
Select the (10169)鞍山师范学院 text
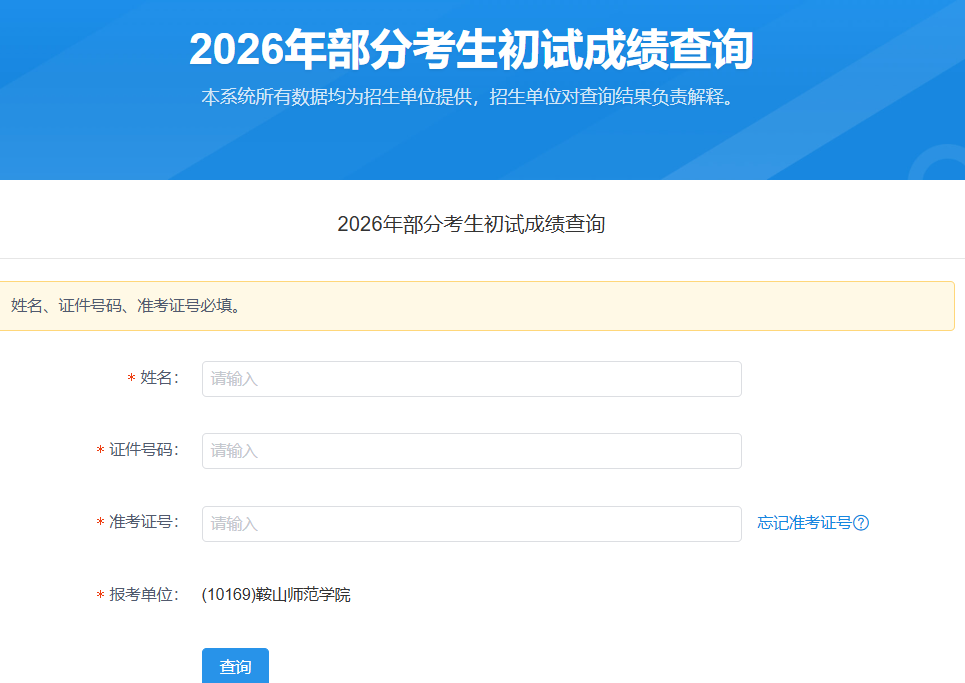(x=276, y=595)
